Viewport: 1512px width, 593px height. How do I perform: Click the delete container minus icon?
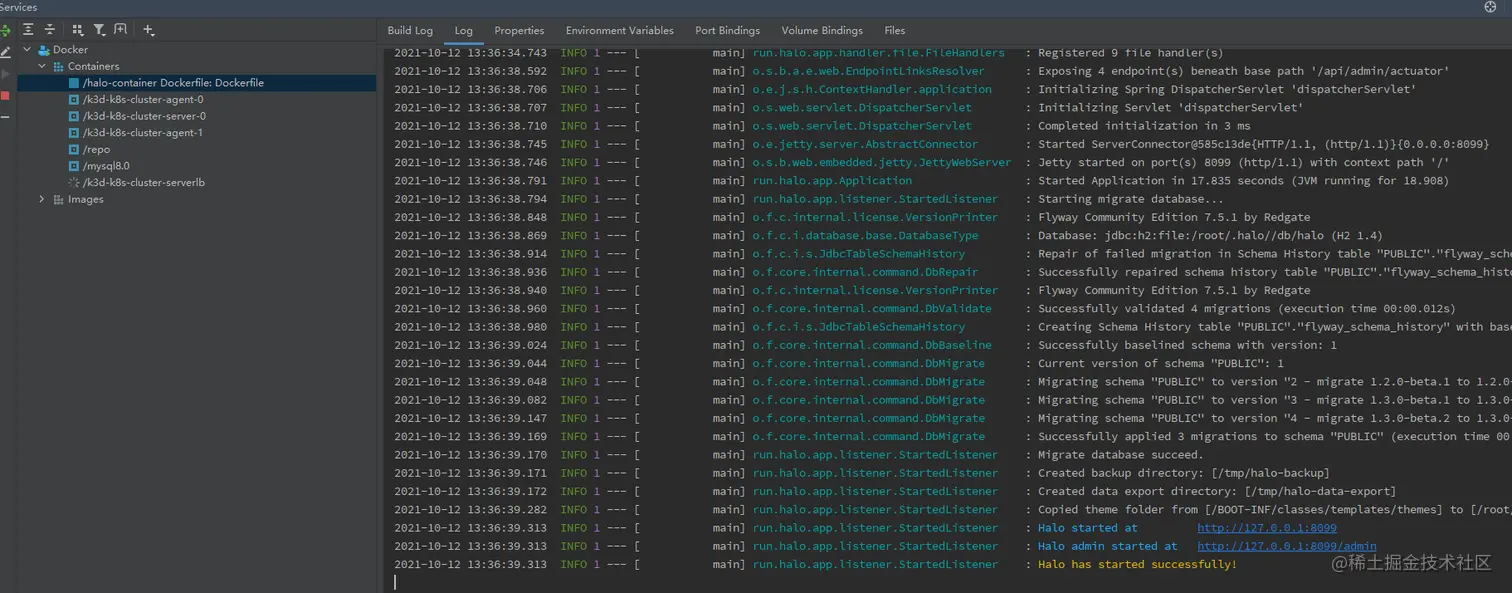[5, 117]
